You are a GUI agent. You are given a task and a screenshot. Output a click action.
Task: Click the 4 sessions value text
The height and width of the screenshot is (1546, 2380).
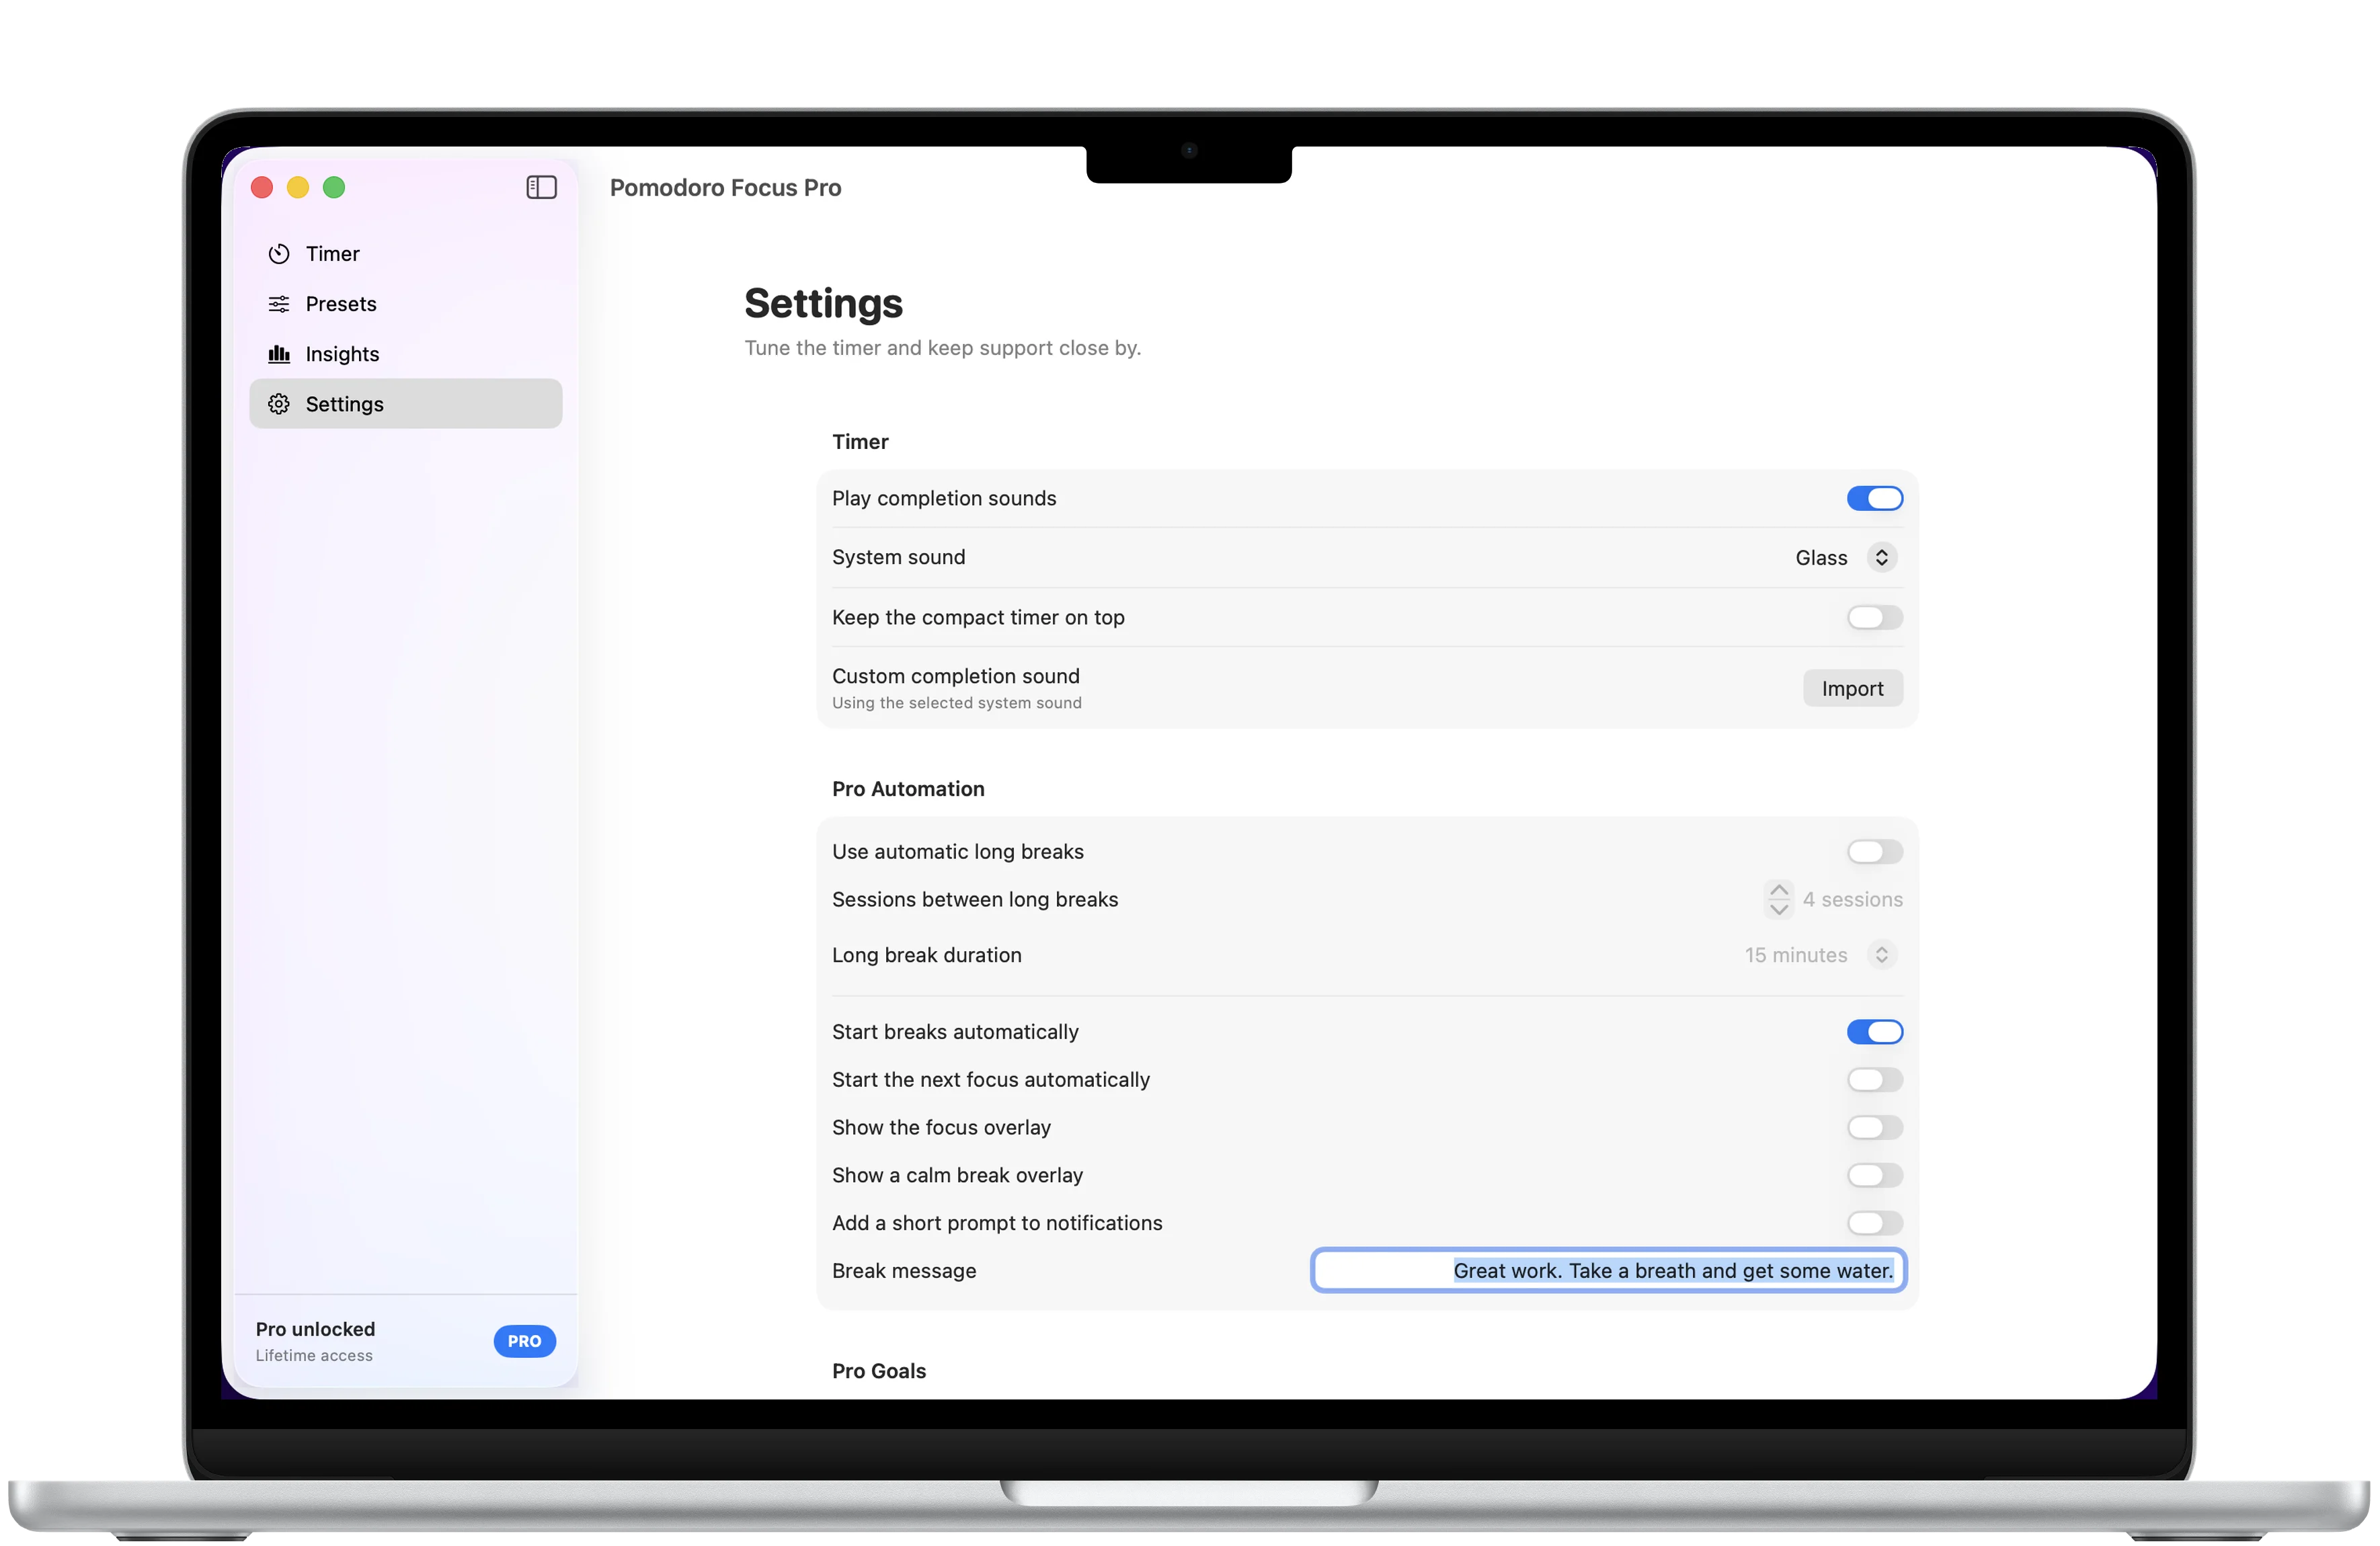tap(1852, 899)
